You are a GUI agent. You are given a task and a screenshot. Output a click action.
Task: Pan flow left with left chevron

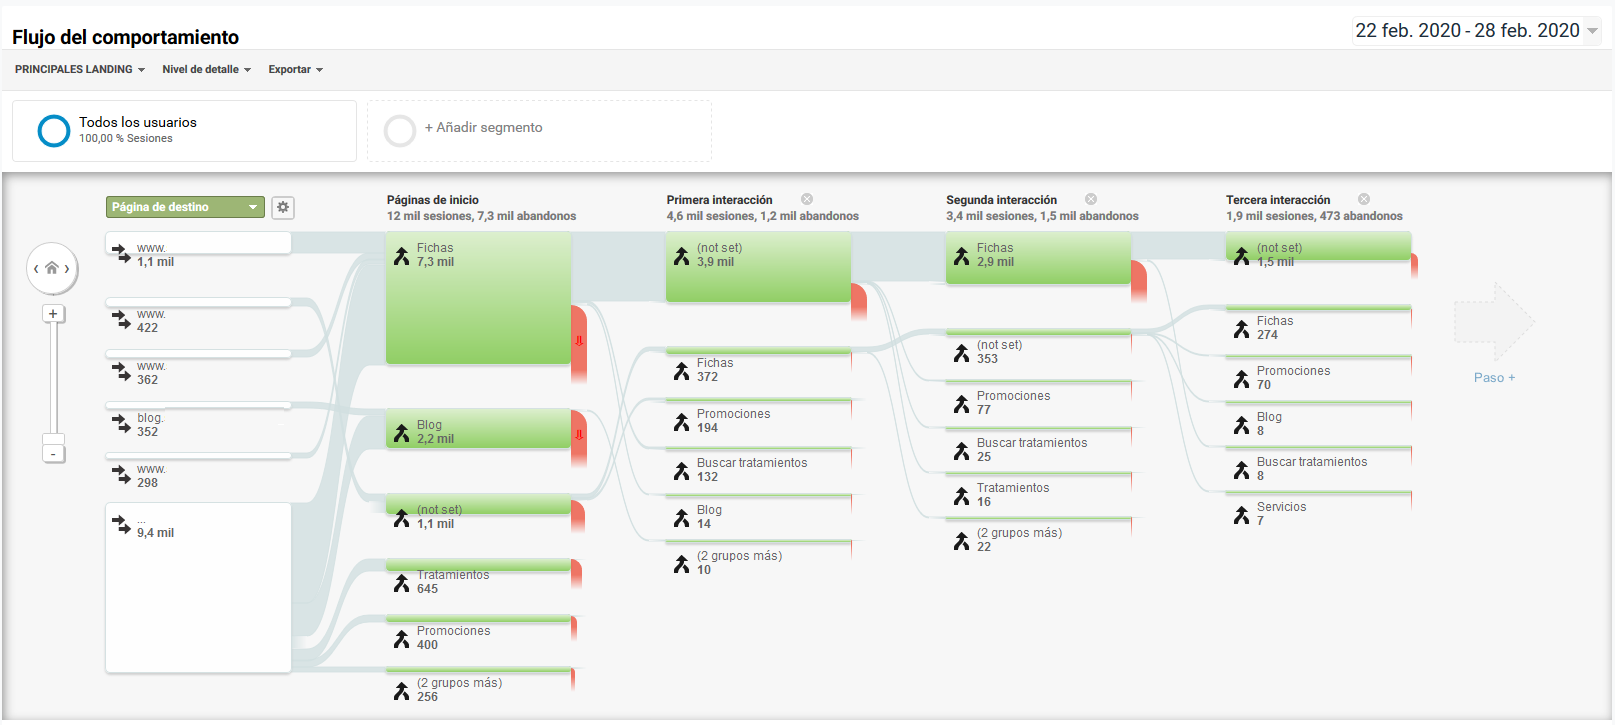36,268
